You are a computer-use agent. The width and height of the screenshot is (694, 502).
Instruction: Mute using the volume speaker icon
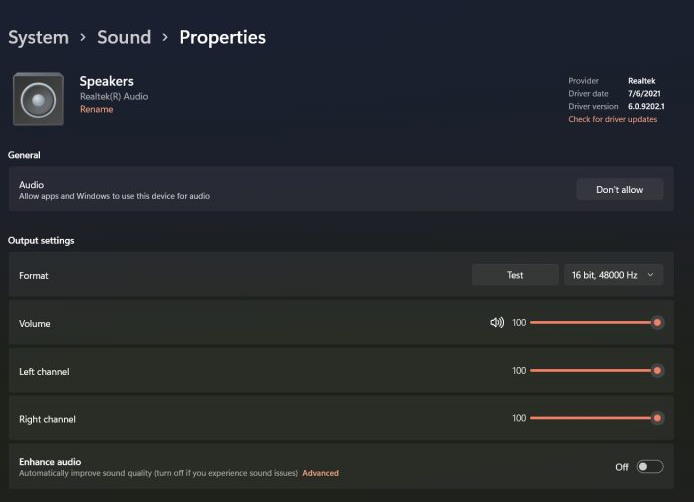(x=497, y=323)
